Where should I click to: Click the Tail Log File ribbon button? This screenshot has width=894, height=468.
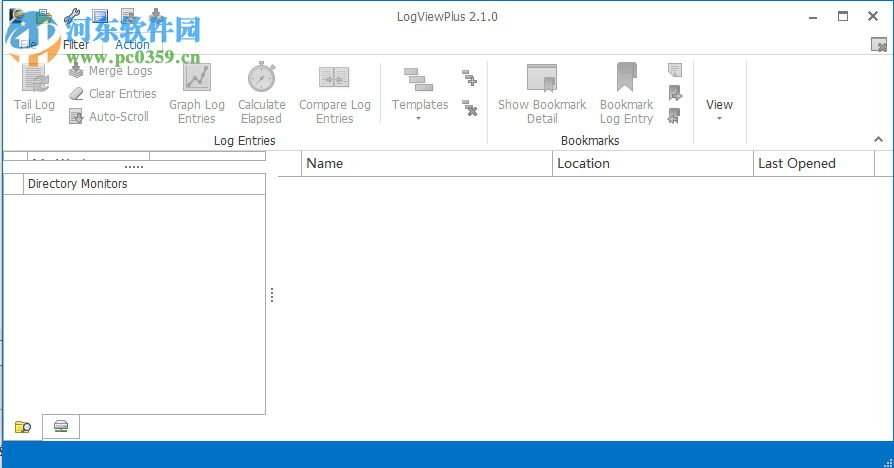[34, 94]
